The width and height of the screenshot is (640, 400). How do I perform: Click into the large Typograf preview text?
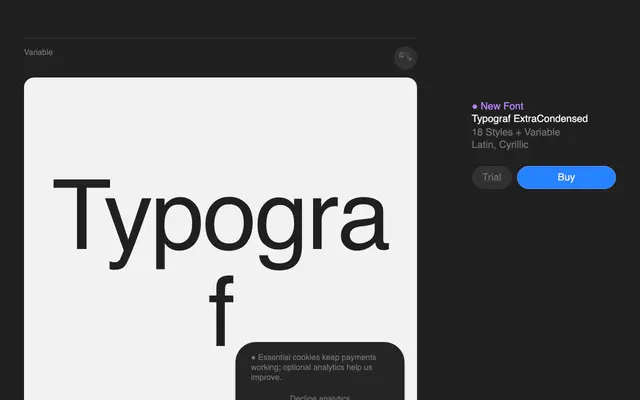click(x=221, y=261)
